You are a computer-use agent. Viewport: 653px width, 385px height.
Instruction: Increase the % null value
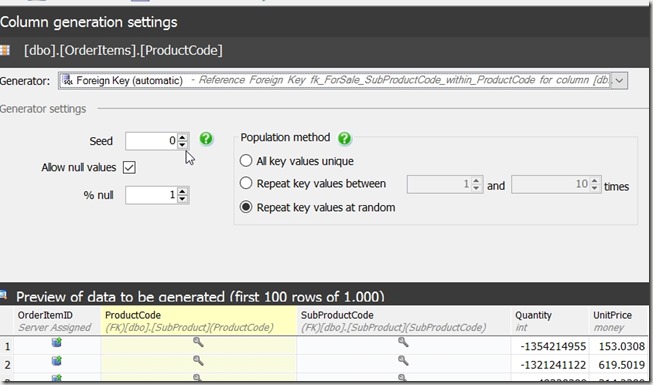tap(182, 191)
